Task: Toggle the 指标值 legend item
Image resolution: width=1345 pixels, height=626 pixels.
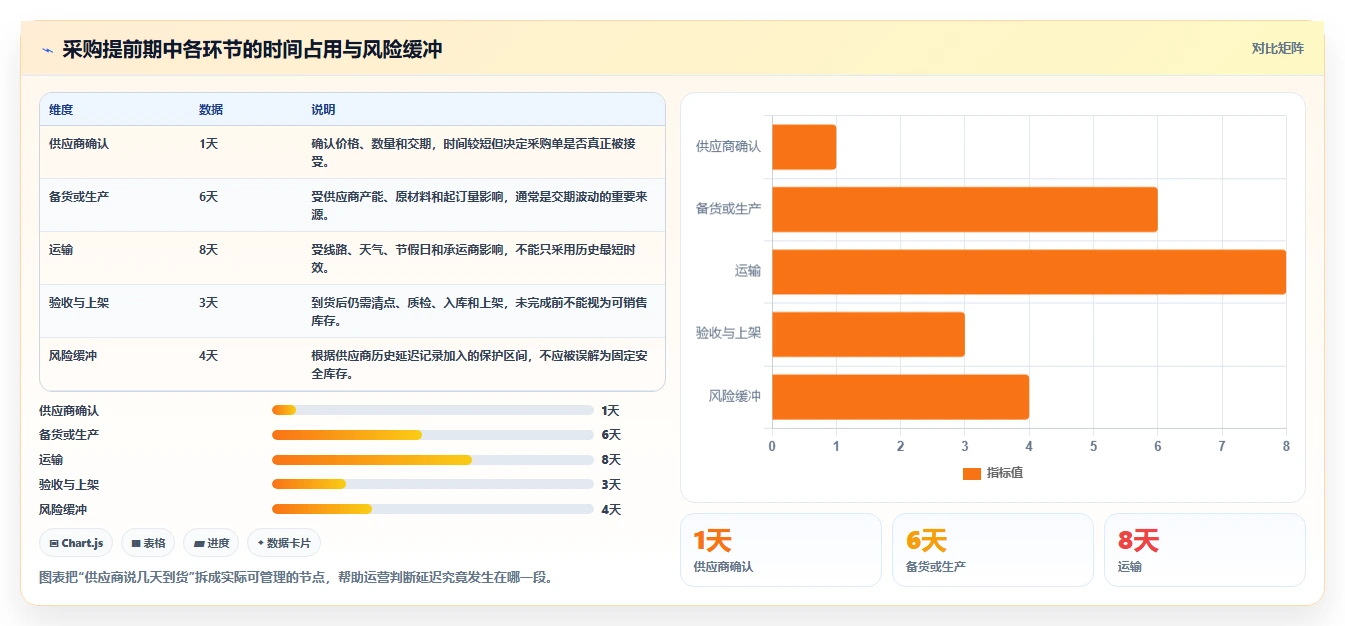Action: 992,473
